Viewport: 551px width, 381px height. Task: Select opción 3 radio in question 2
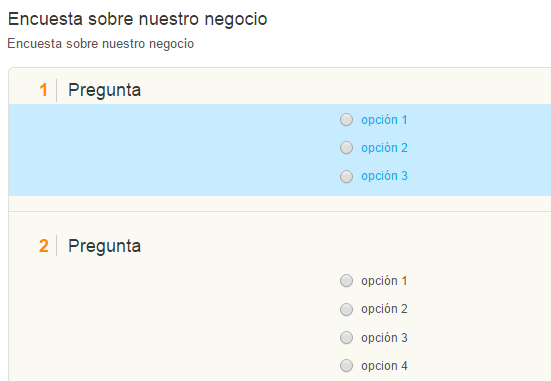(346, 337)
